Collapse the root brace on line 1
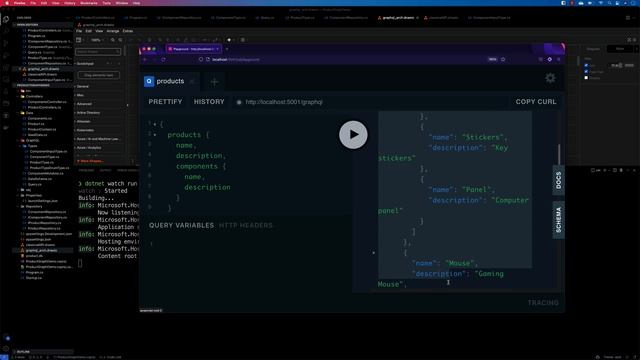Viewport: 640px width, 360px height. tap(155, 124)
